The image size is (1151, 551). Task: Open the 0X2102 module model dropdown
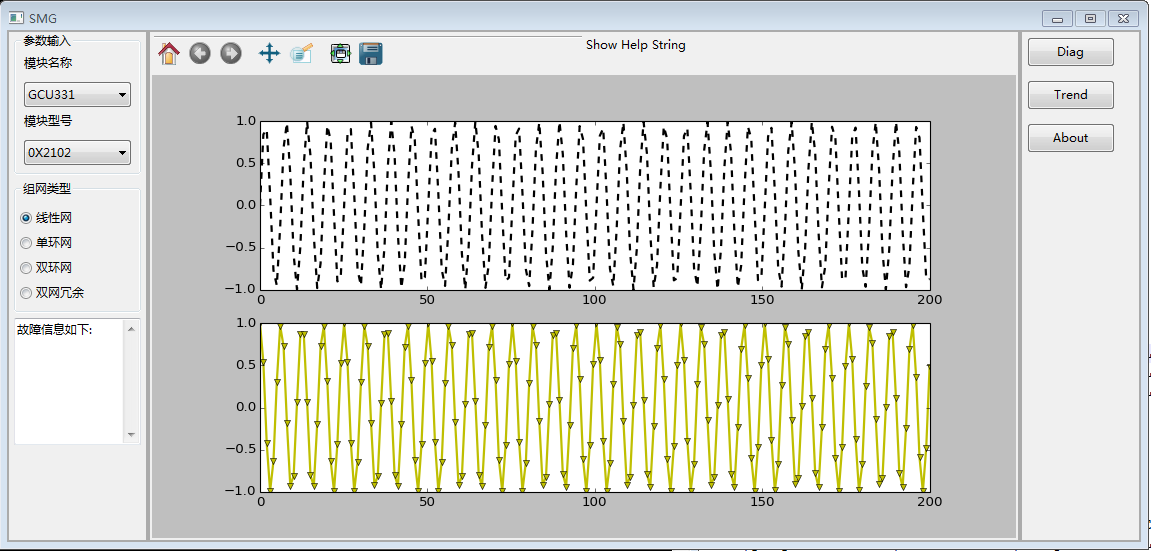[x=77, y=153]
